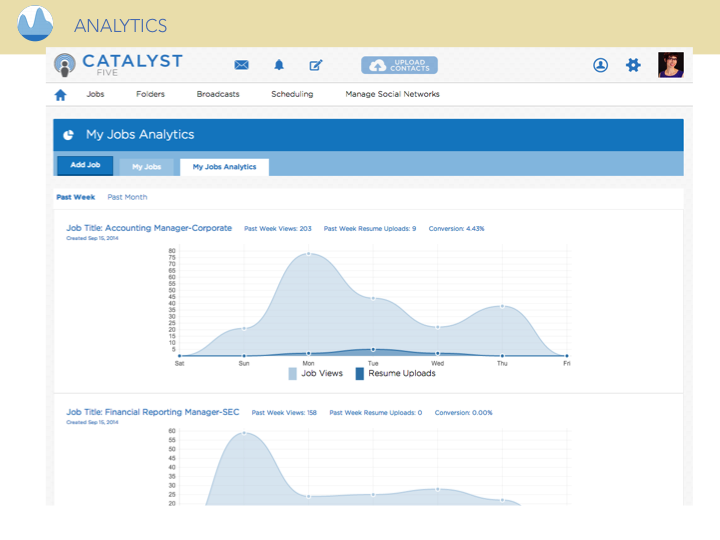Open the Broadcasts menu item
720x540 pixels.
click(218, 94)
